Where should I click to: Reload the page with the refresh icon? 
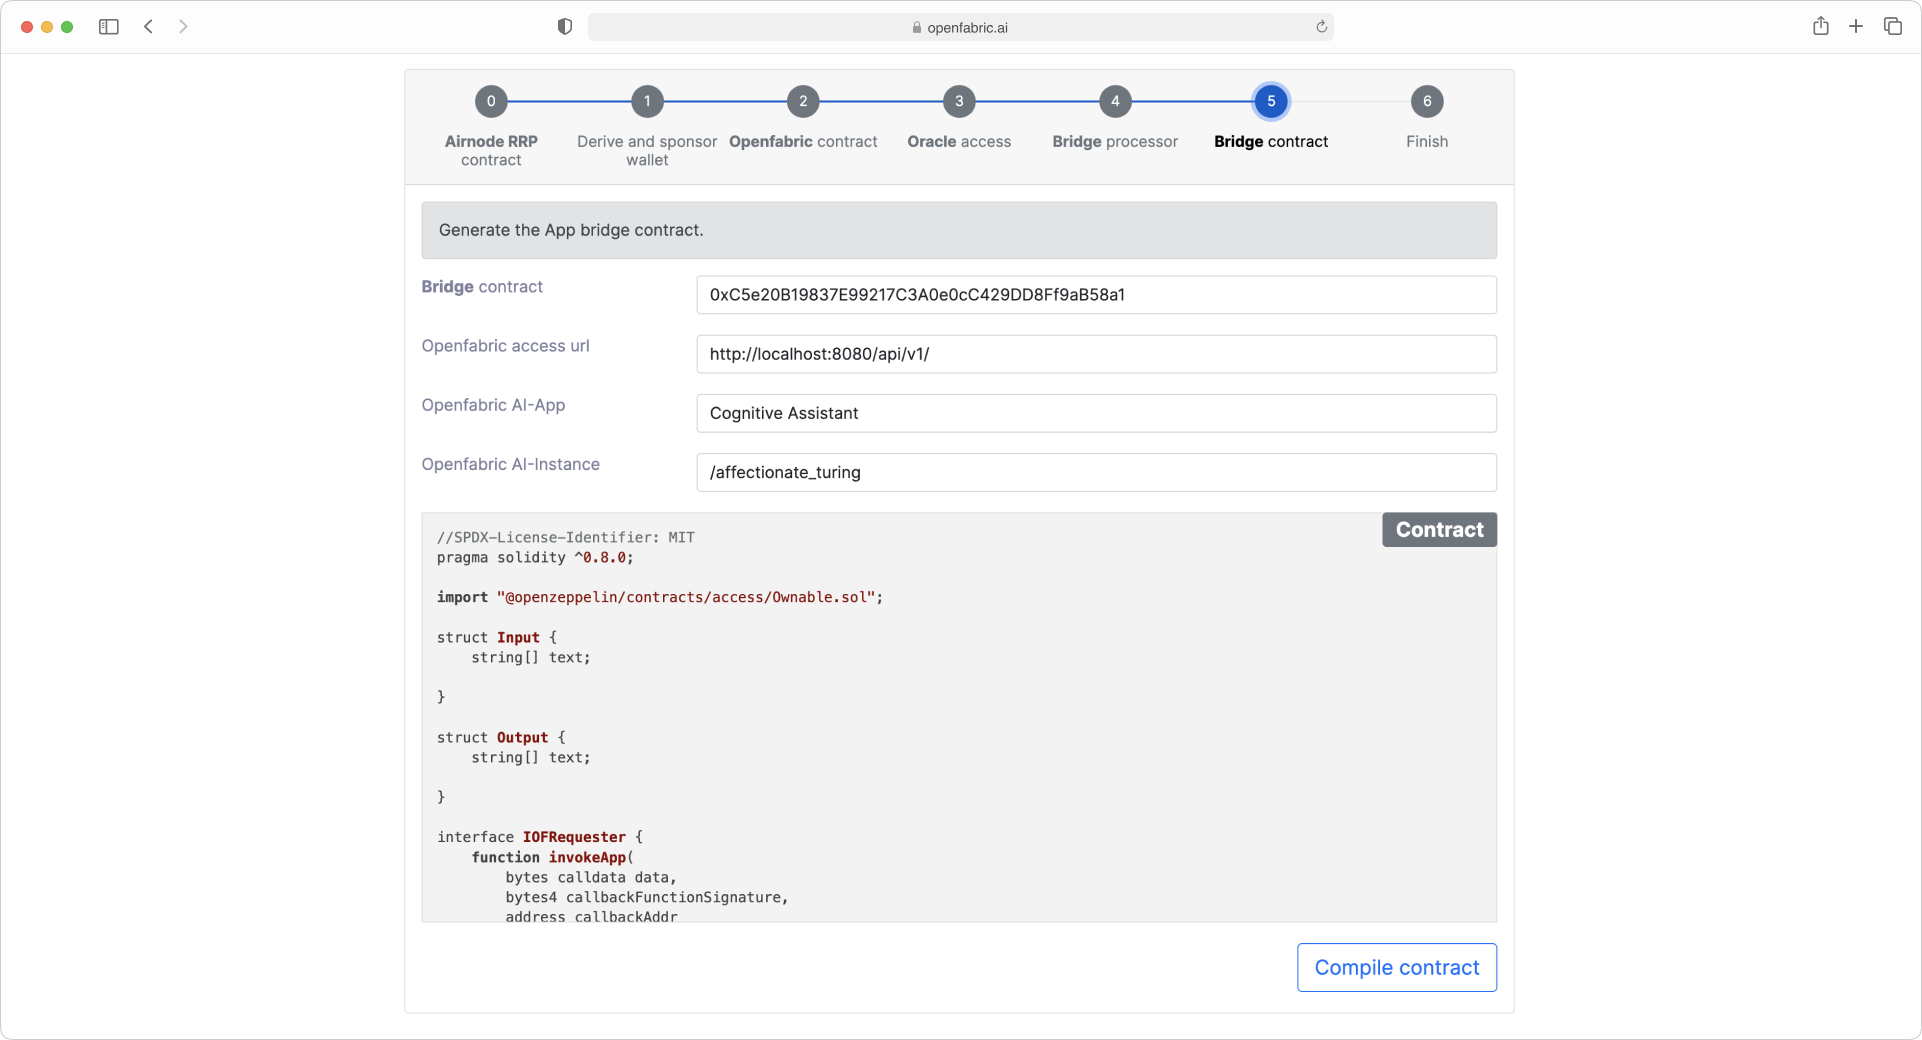point(1321,27)
